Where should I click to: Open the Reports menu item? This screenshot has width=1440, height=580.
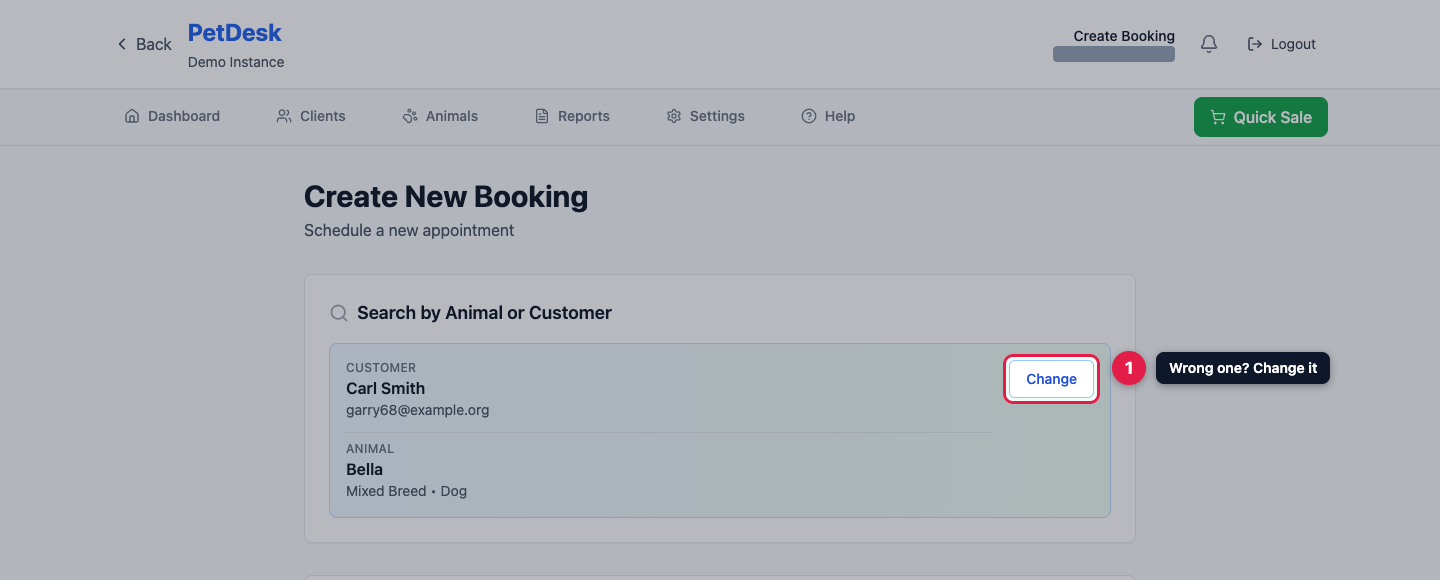click(572, 116)
